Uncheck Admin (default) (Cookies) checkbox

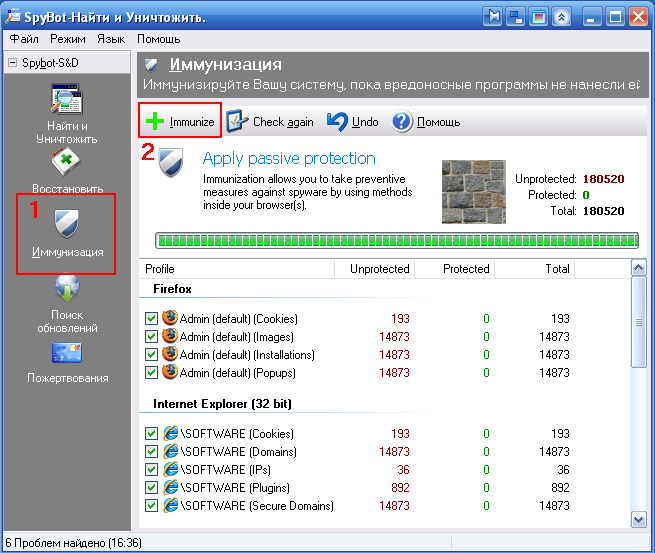click(x=151, y=318)
